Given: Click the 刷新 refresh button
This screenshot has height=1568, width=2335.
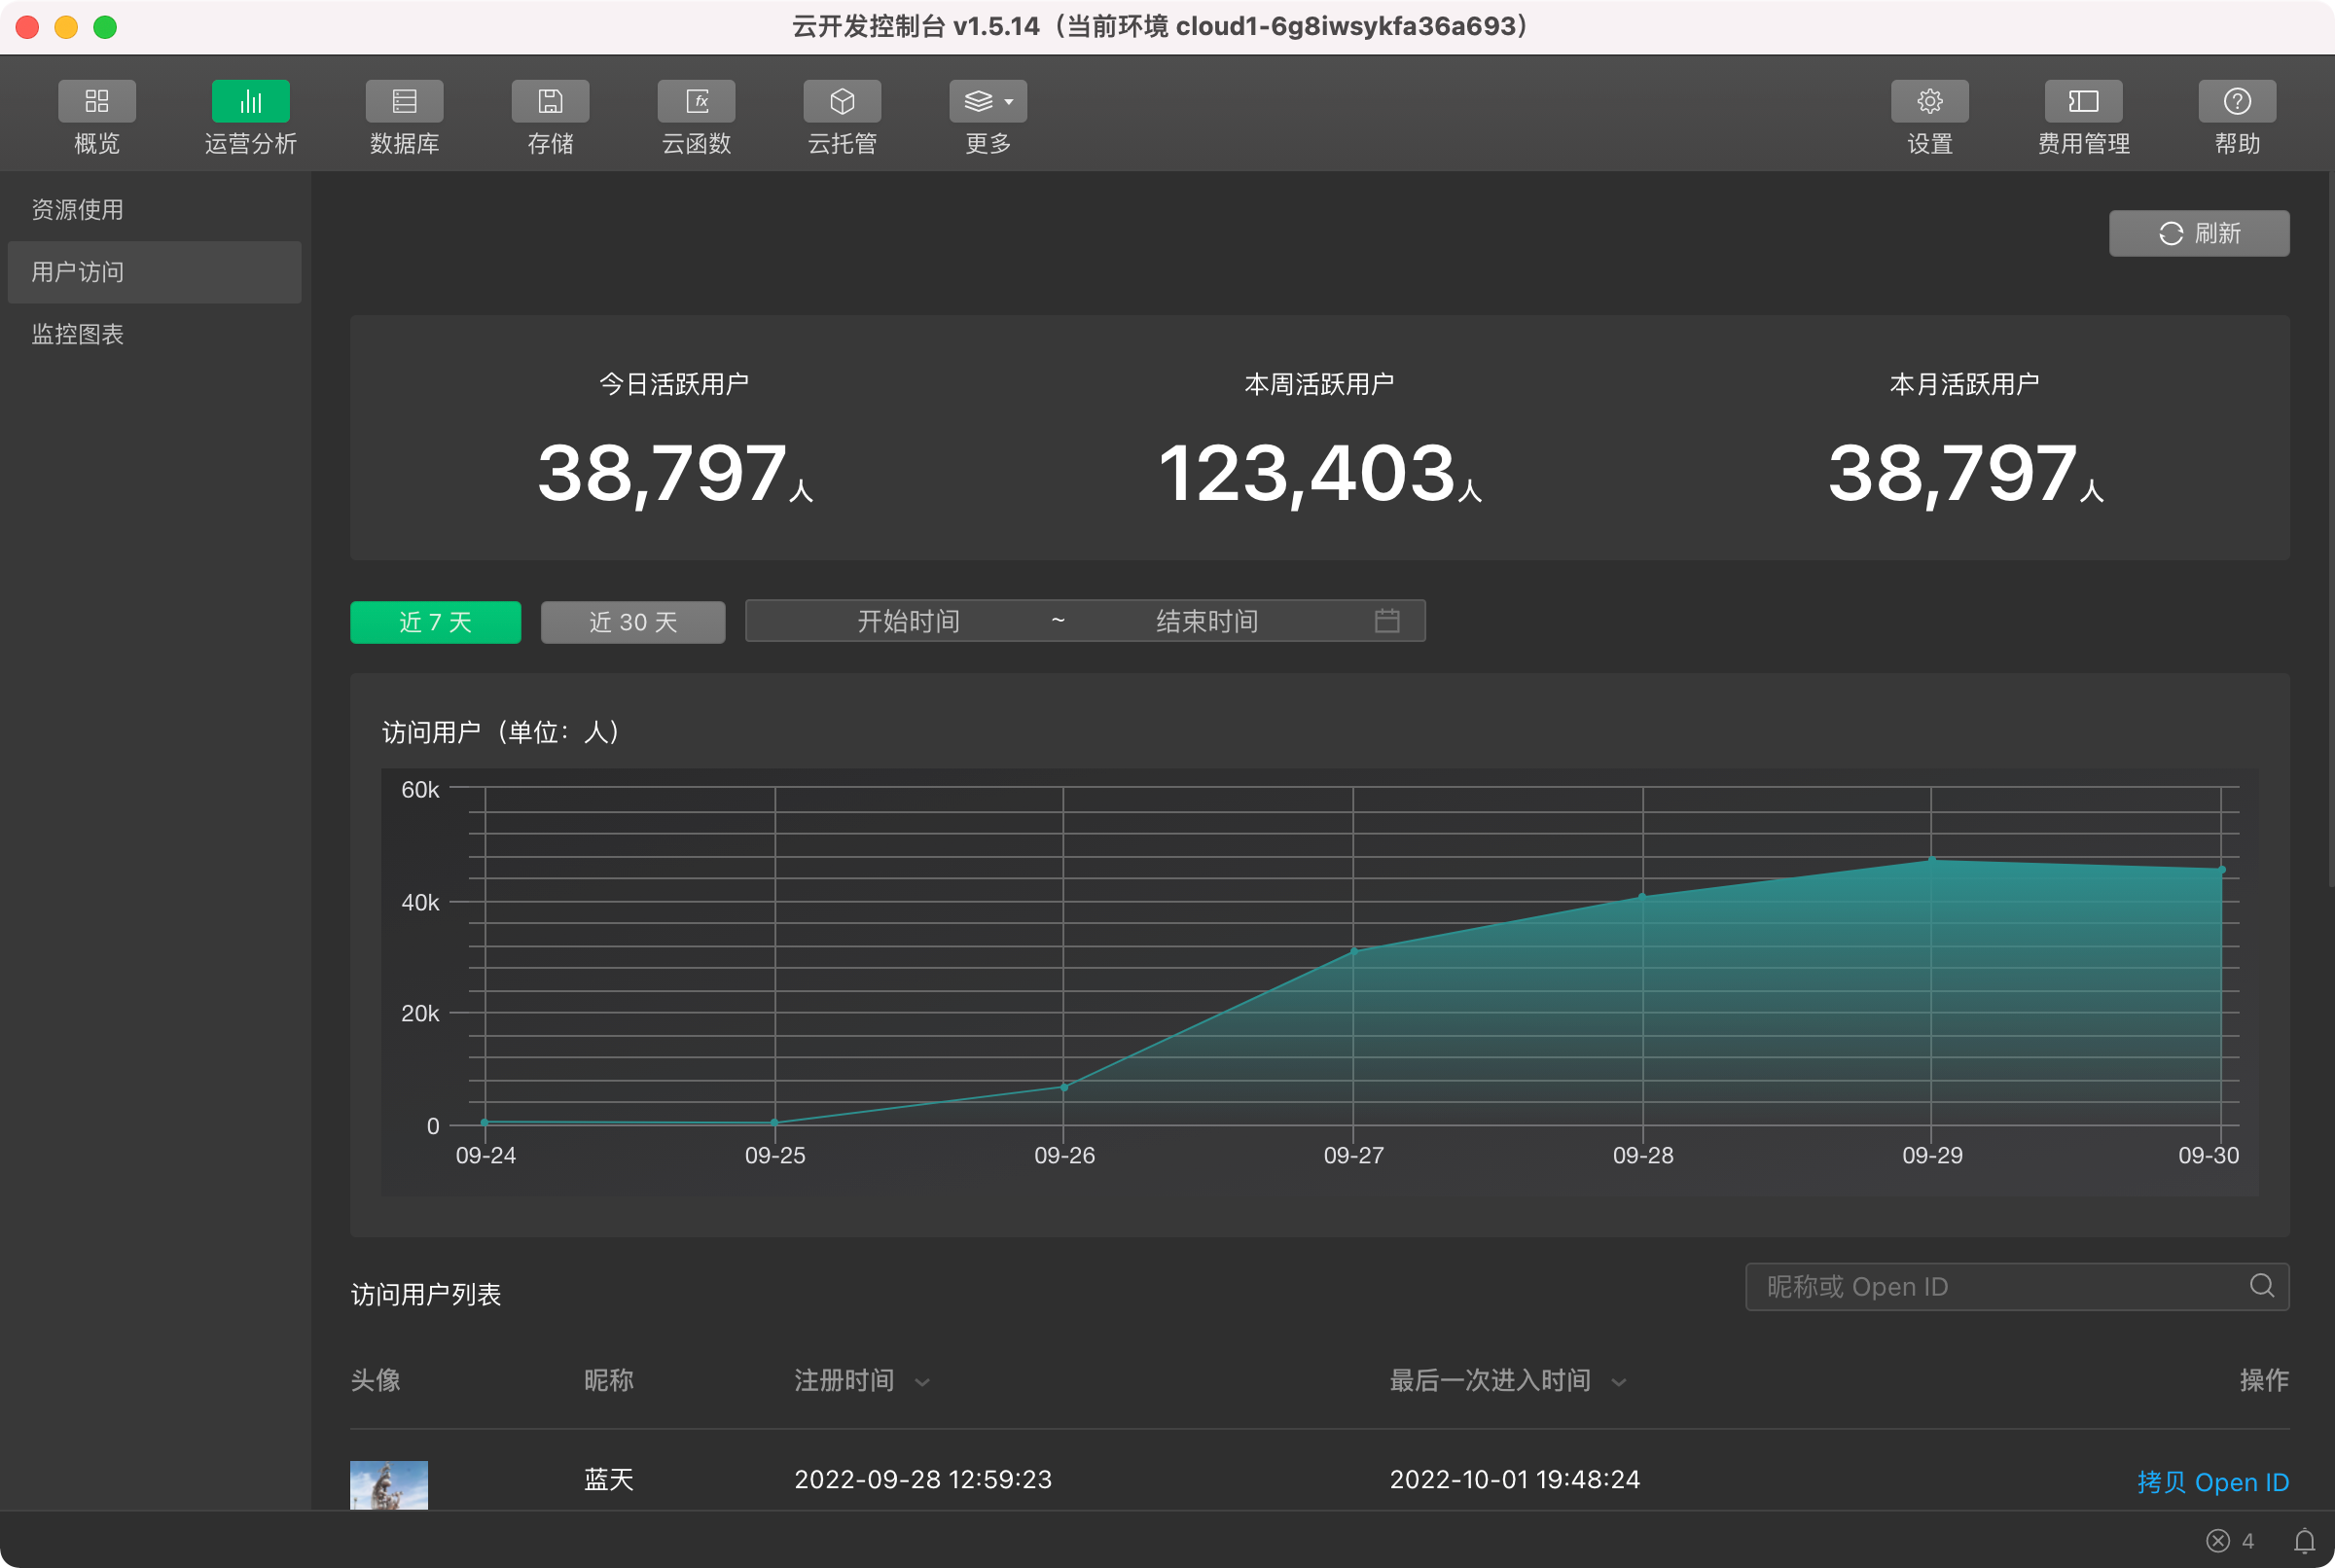Looking at the screenshot, I should tap(2198, 233).
